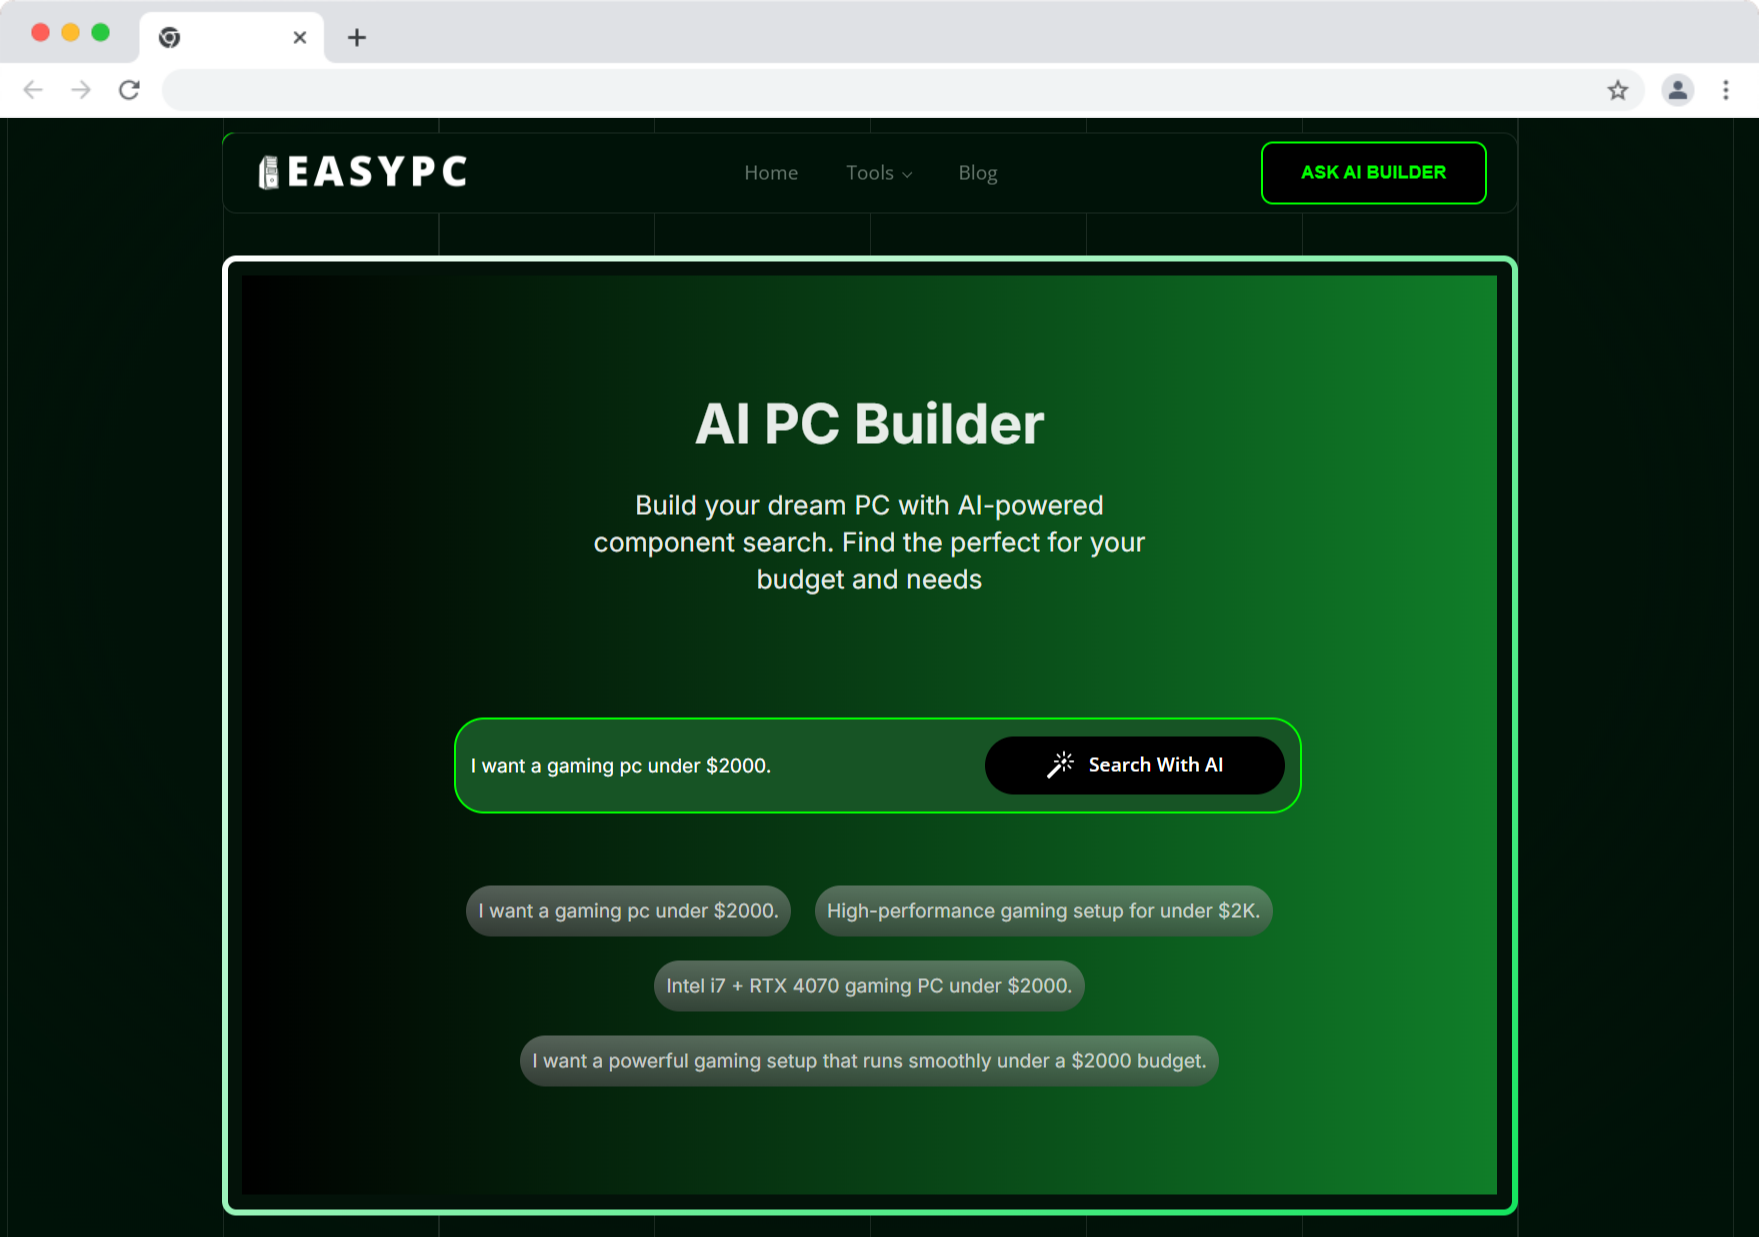
Task: Open the browser three-dot menu
Action: click(1727, 89)
